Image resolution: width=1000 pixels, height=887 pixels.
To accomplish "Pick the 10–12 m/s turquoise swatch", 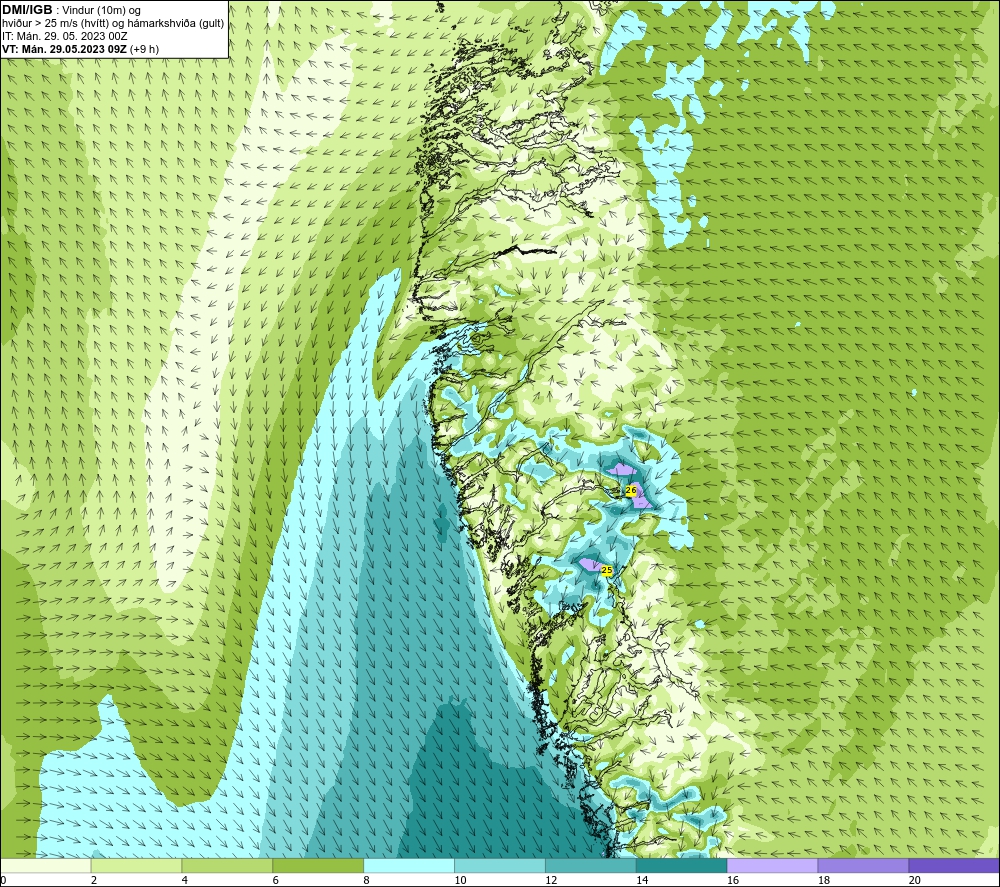I will (x=500, y=865).
